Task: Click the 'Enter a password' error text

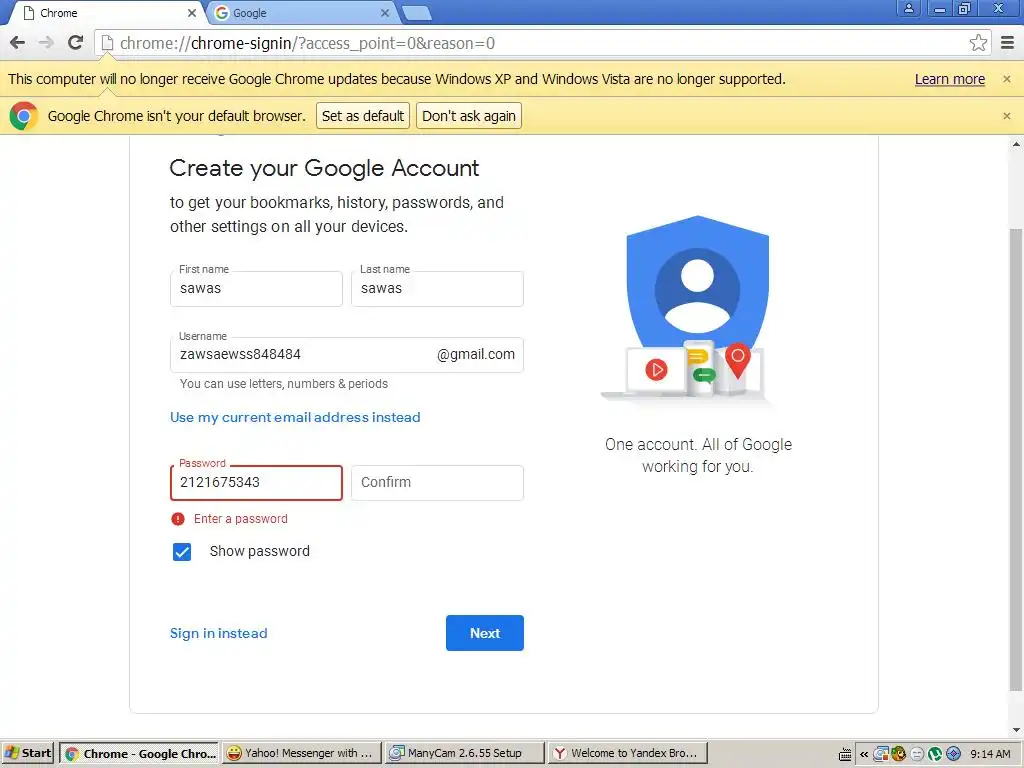Action: (241, 519)
